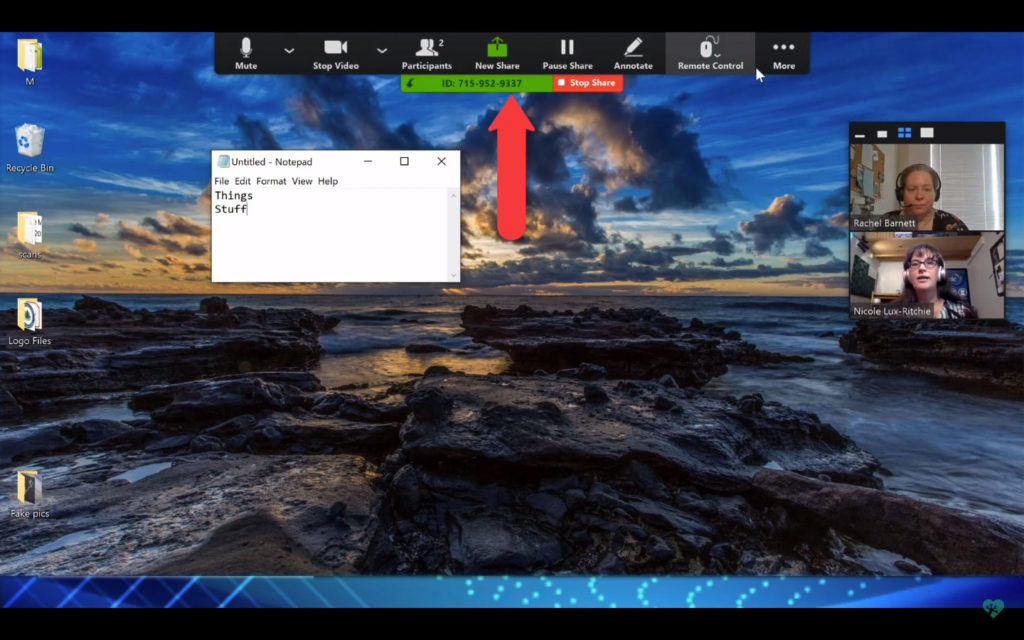This screenshot has width=1024, height=640.
Task: Select Remote Control in the toolbar
Action: (x=709, y=52)
